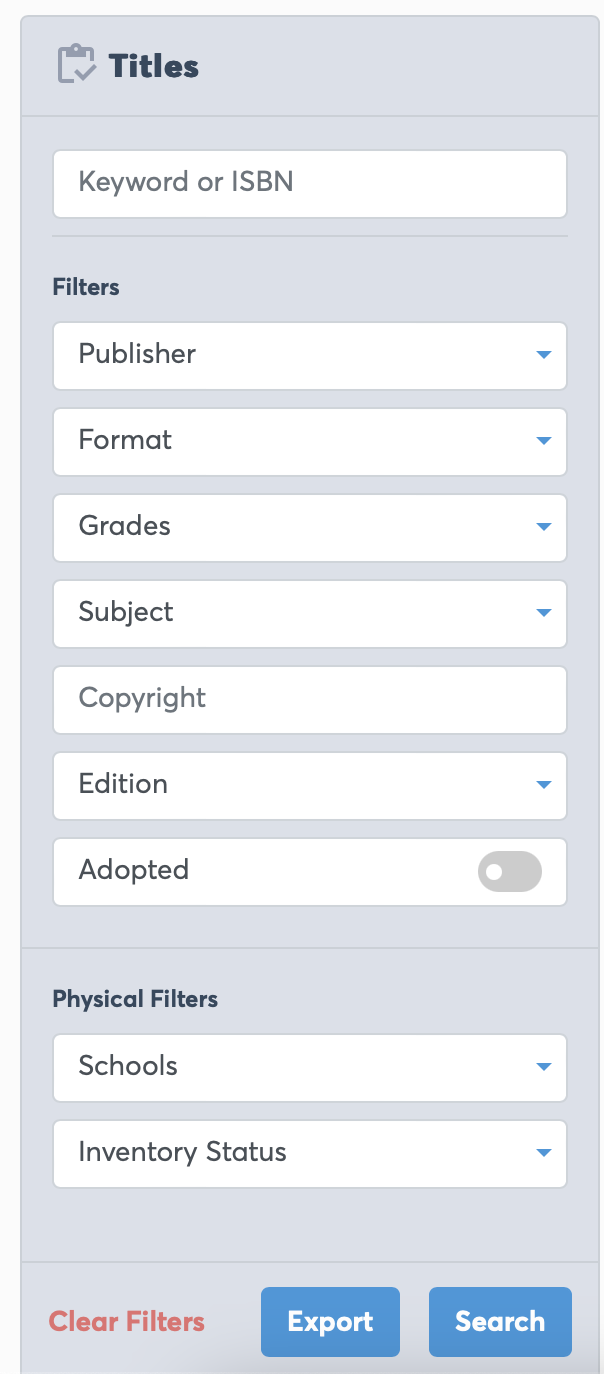Viewport: 604px width, 1374px height.
Task: Click the Clear Filters link
Action: (127, 1321)
